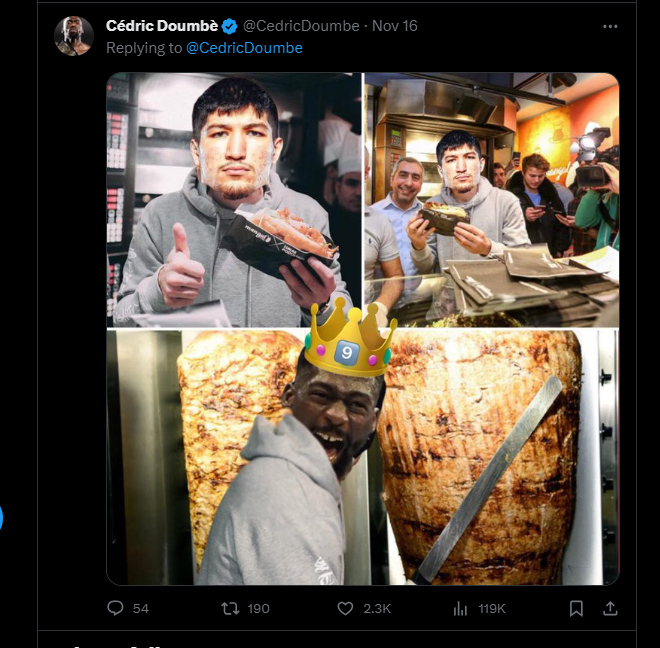The width and height of the screenshot is (660, 648).
Task: Open Cédric Doumbè's profile avatar
Action: [73, 36]
